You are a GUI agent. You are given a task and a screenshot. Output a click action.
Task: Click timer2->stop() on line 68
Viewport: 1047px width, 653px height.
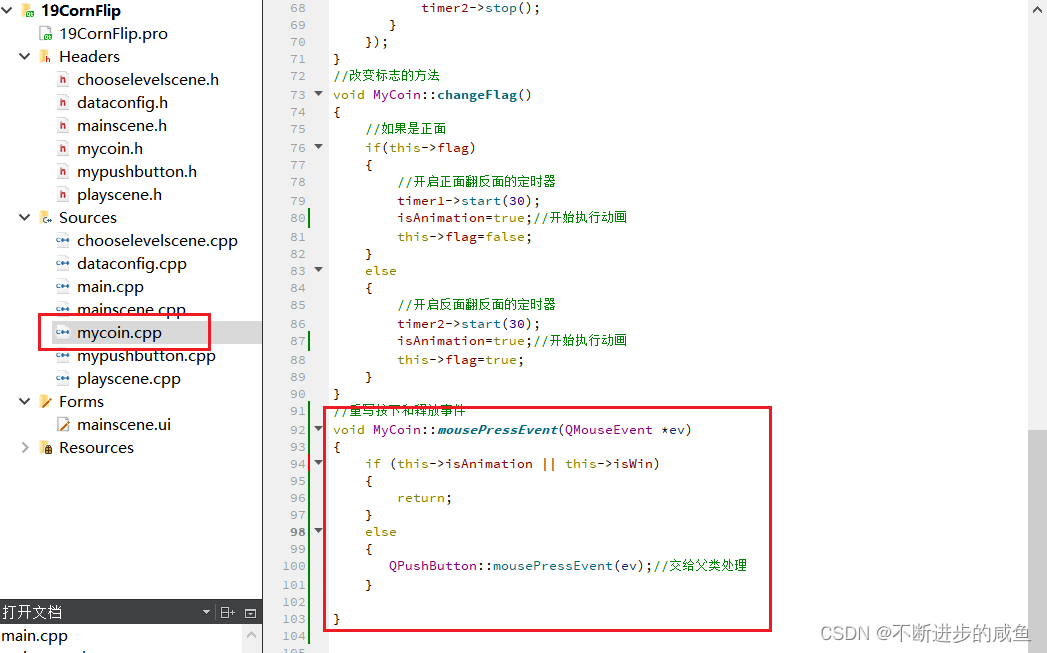point(481,8)
